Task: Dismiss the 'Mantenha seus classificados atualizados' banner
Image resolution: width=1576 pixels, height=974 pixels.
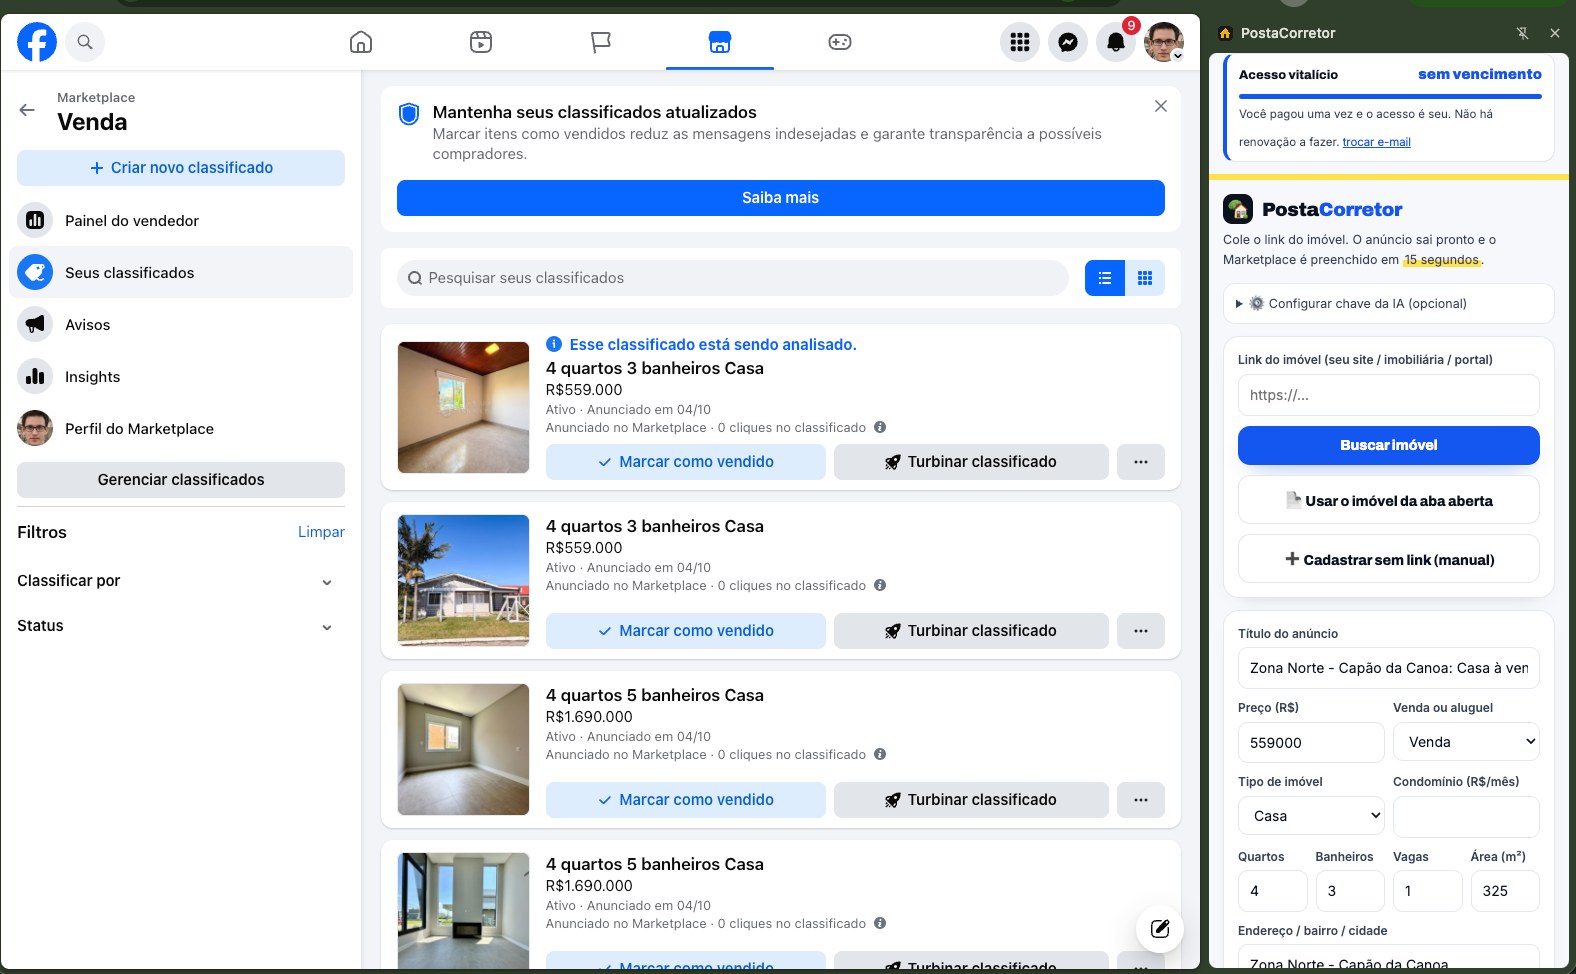Action: click(1161, 106)
